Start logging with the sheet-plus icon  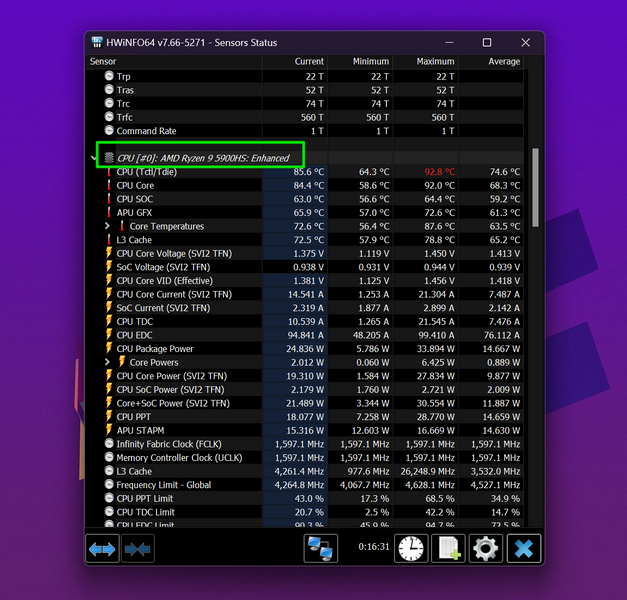click(448, 548)
